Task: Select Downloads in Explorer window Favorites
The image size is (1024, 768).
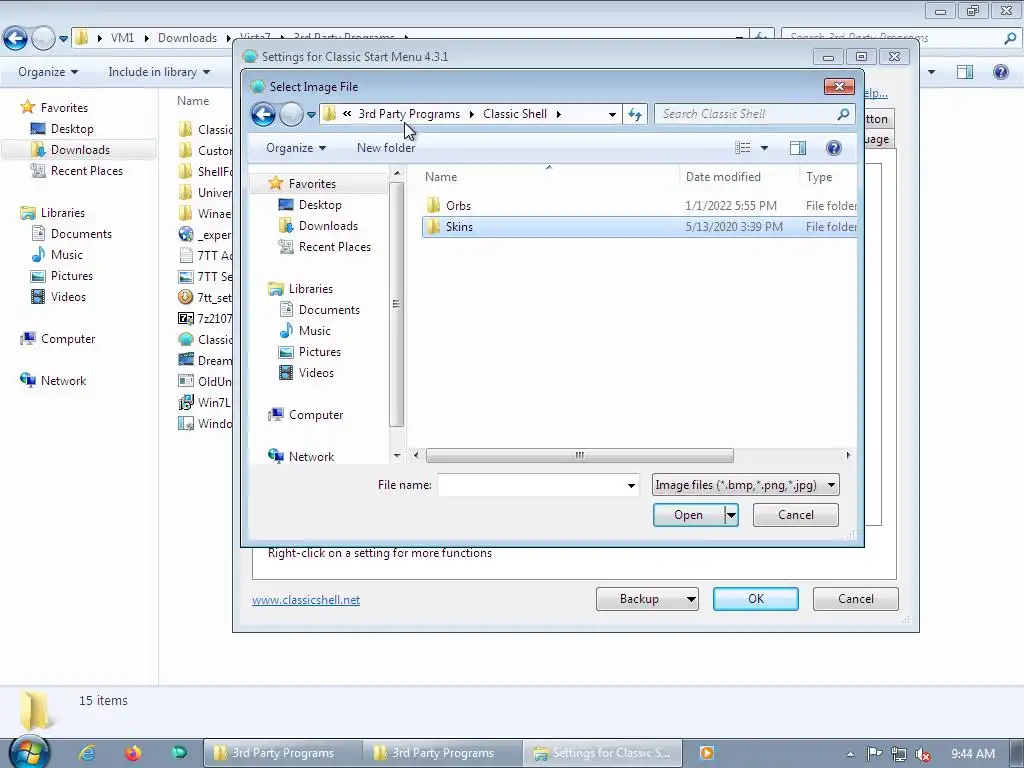Action: click(x=80, y=150)
